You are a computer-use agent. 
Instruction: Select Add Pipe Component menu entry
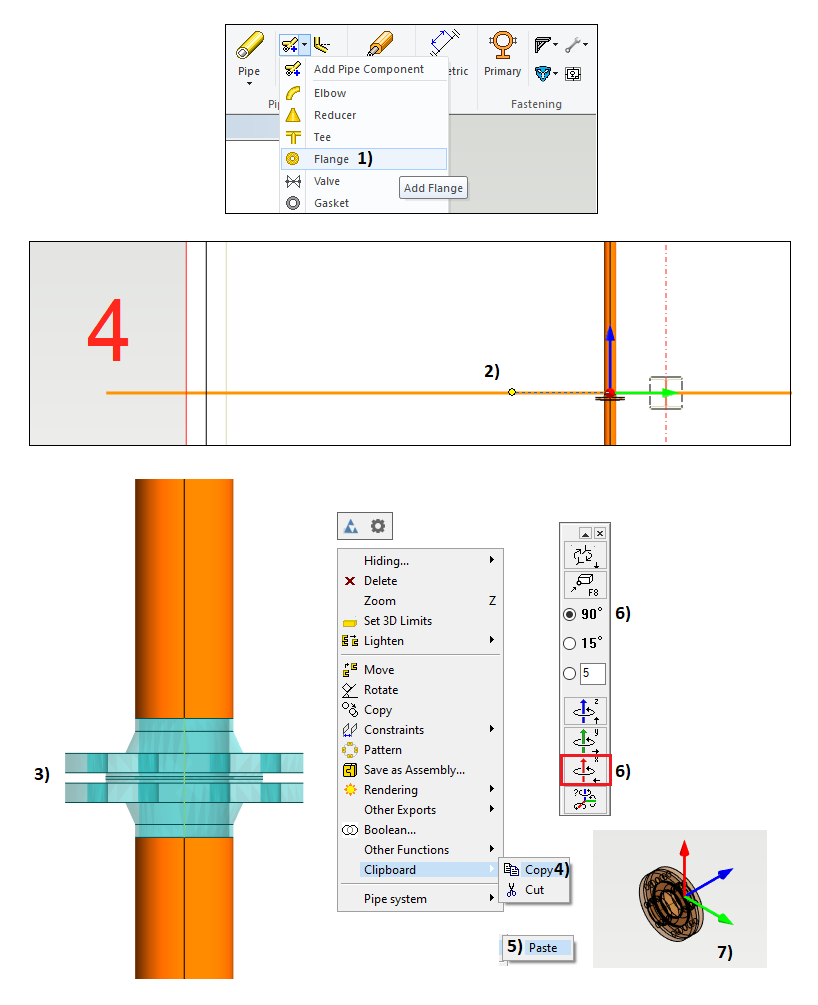click(364, 69)
